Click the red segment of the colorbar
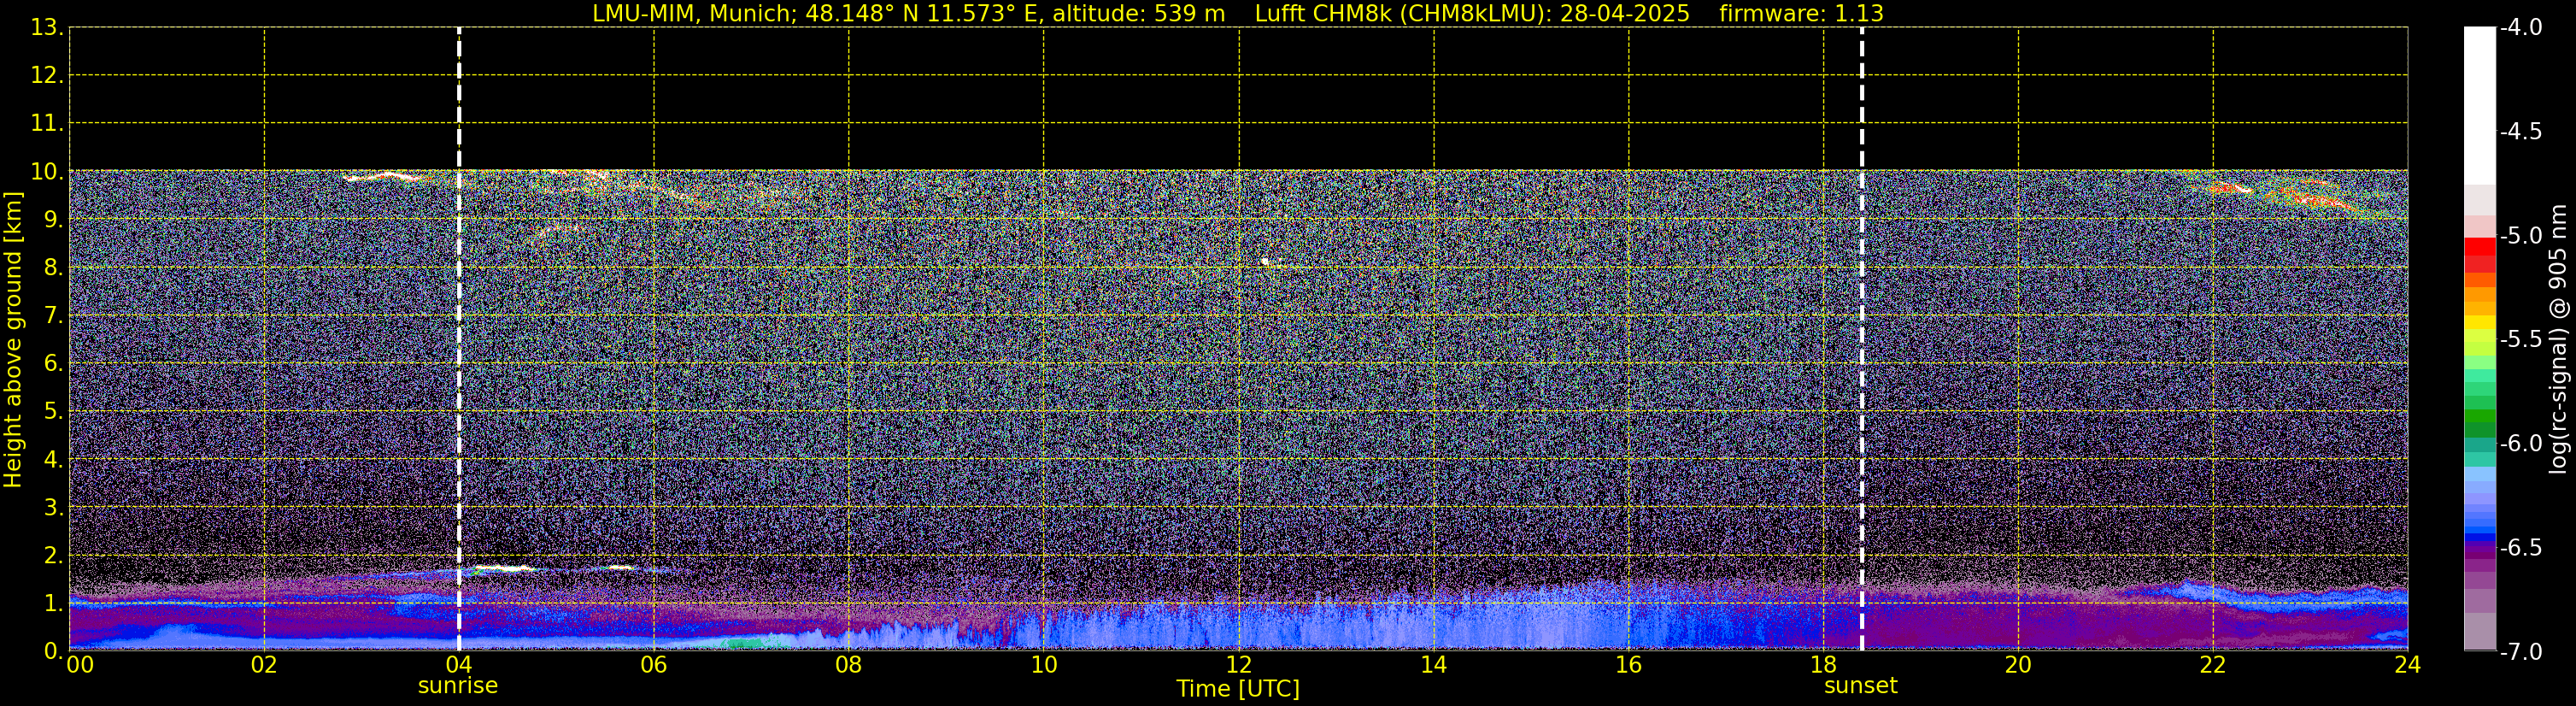The image size is (2576, 706). tap(2479, 246)
